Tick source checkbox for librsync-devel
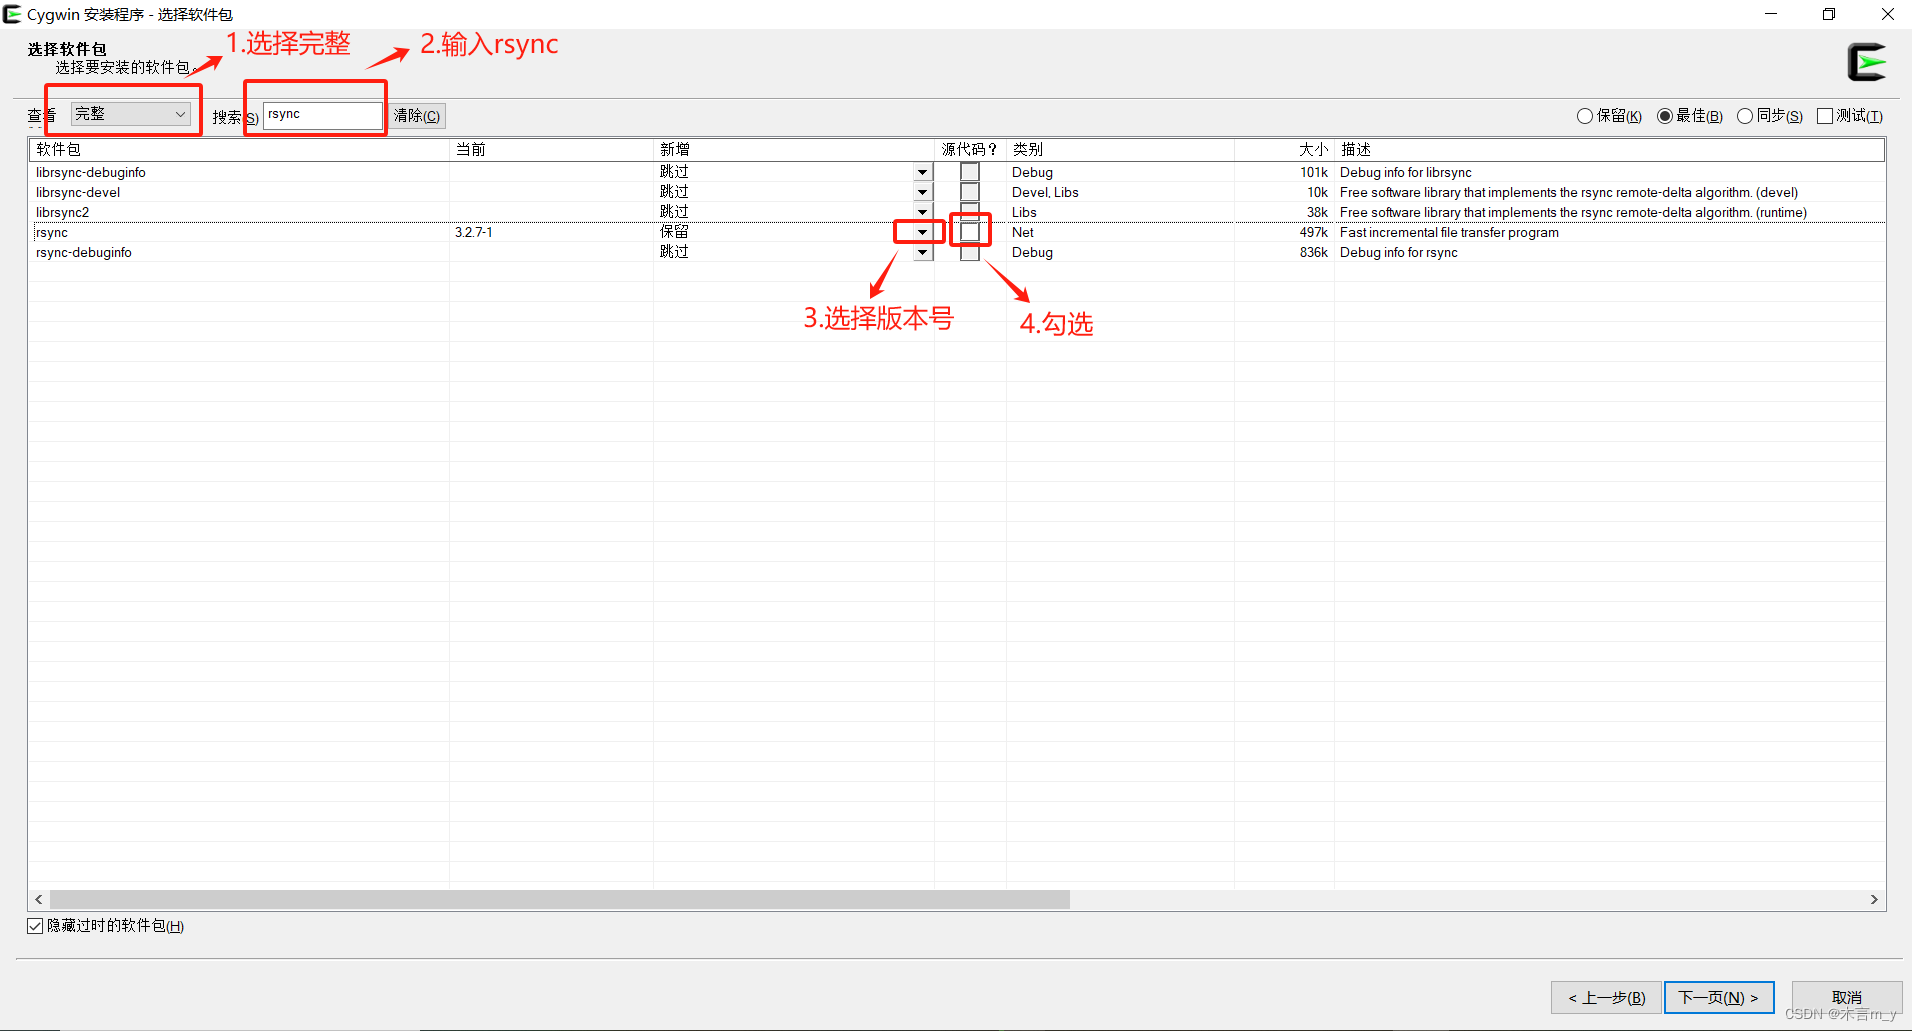 tap(970, 192)
